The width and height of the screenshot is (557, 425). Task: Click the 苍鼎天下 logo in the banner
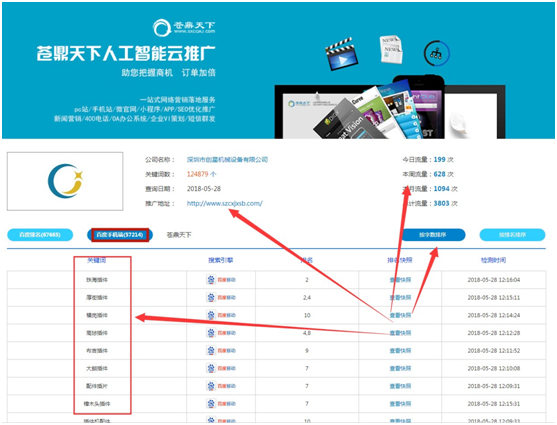(184, 27)
